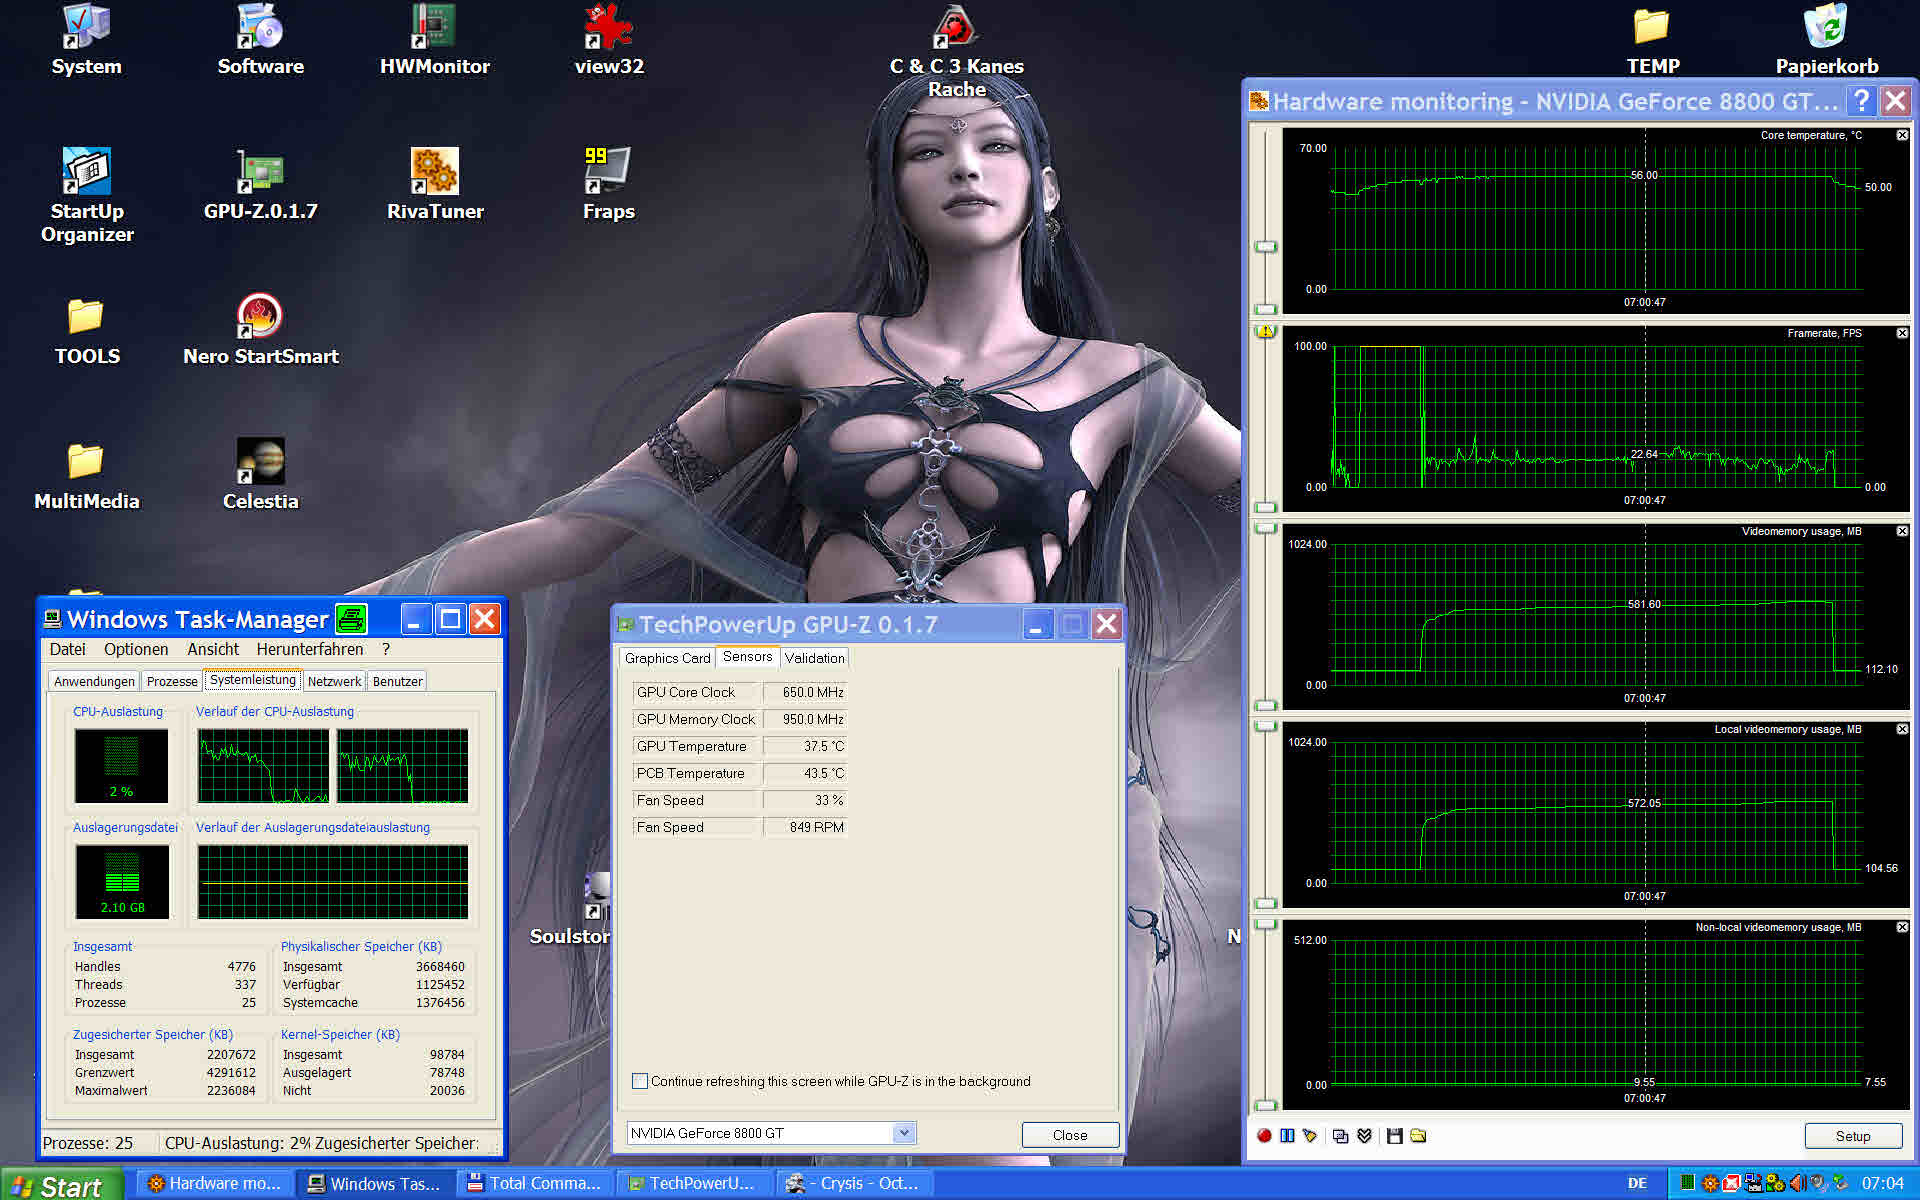Click the clear history broom icon
1920x1200 pixels.
point(1310,1136)
